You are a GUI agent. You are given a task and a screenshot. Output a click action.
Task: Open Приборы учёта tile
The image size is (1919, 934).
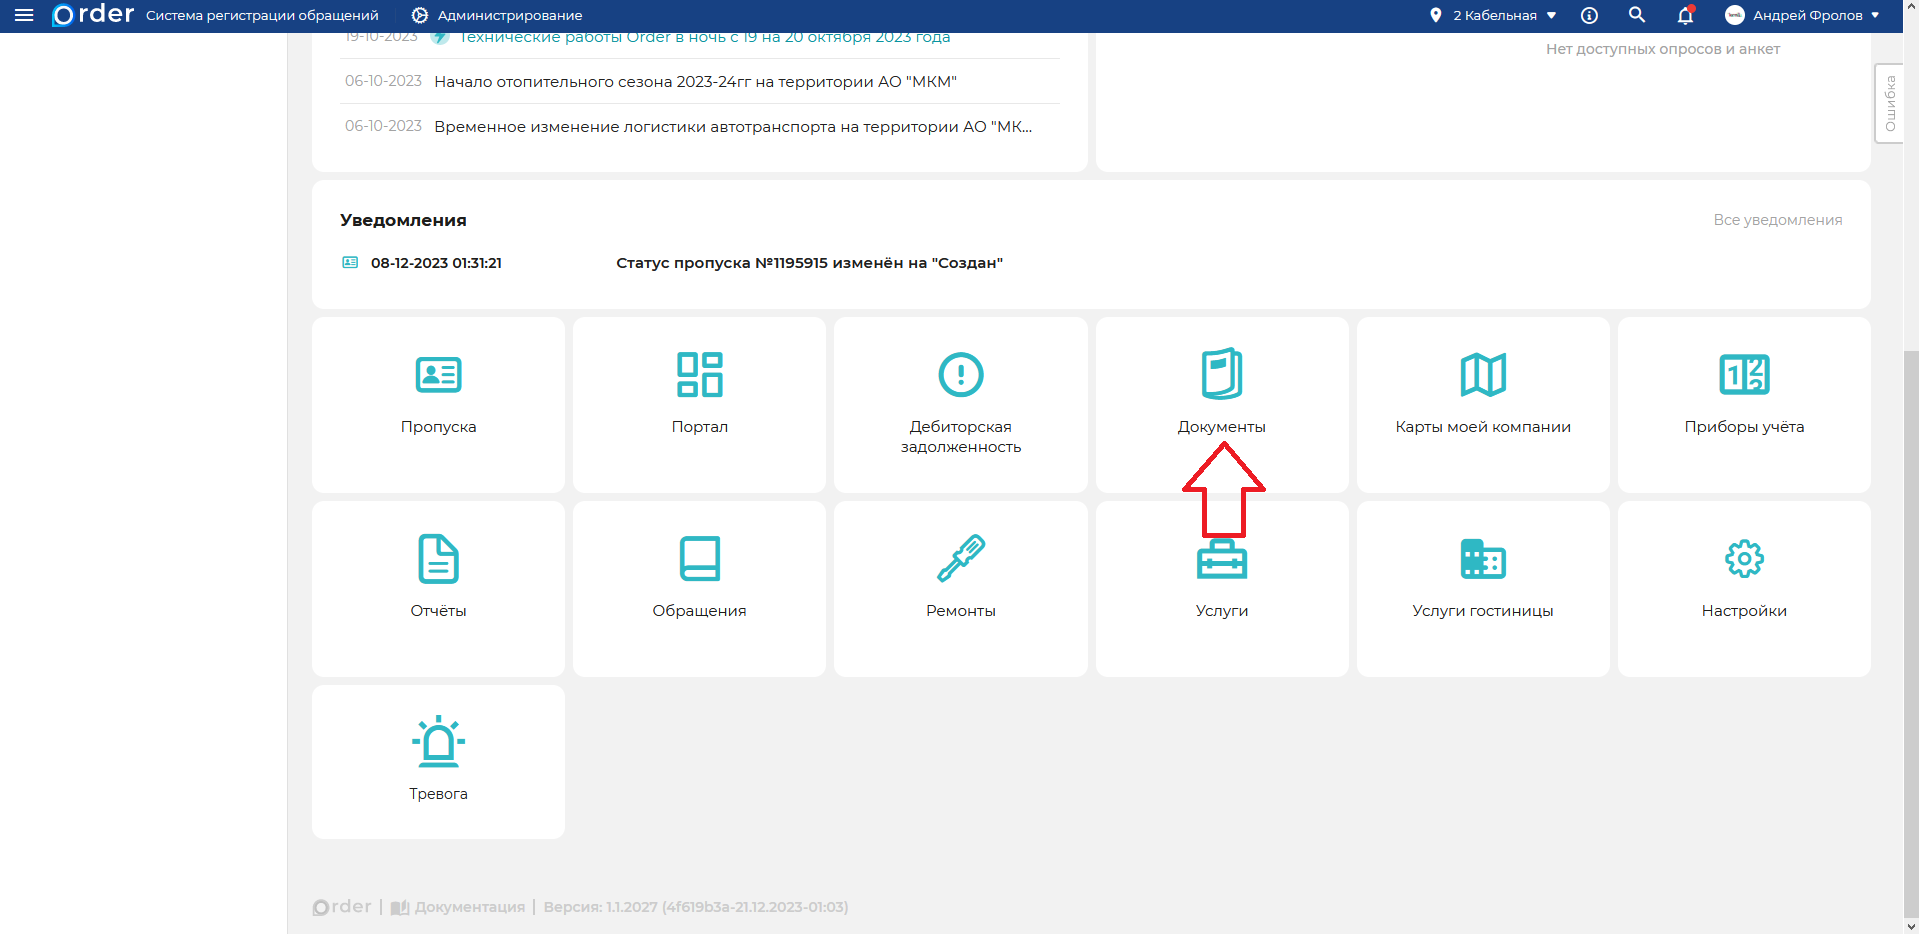pos(1743,403)
